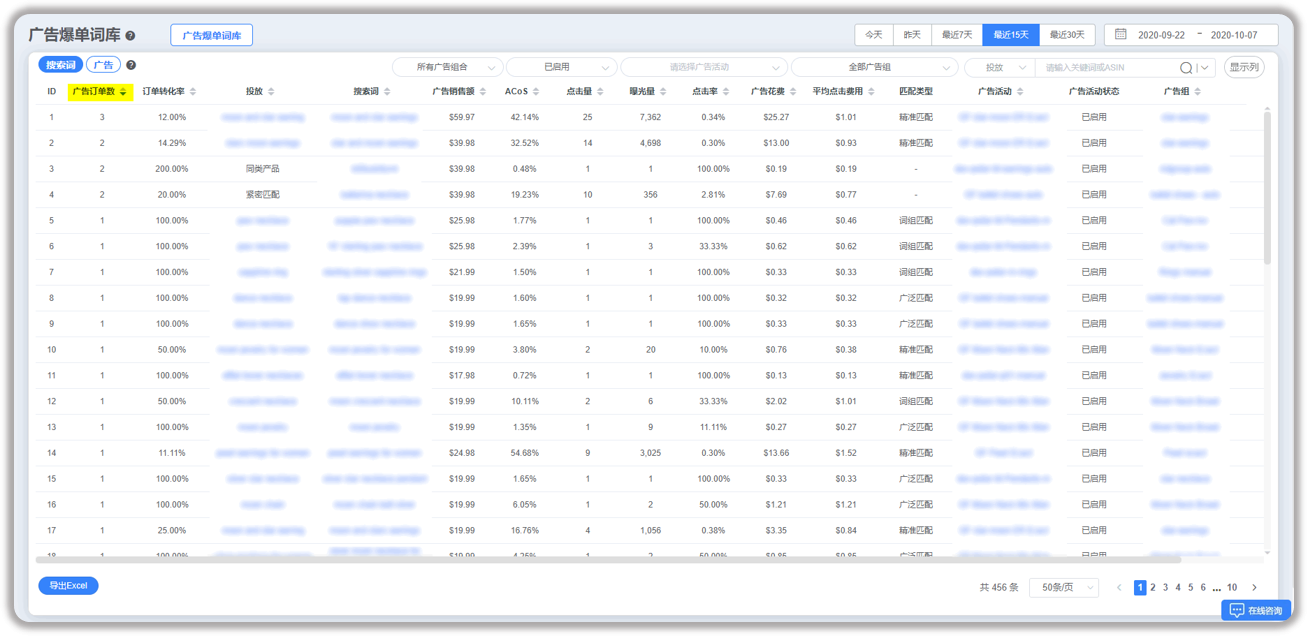Click the 广告爆单词库 outlined button
Screen dimensions: 1308x636
tap(212, 36)
